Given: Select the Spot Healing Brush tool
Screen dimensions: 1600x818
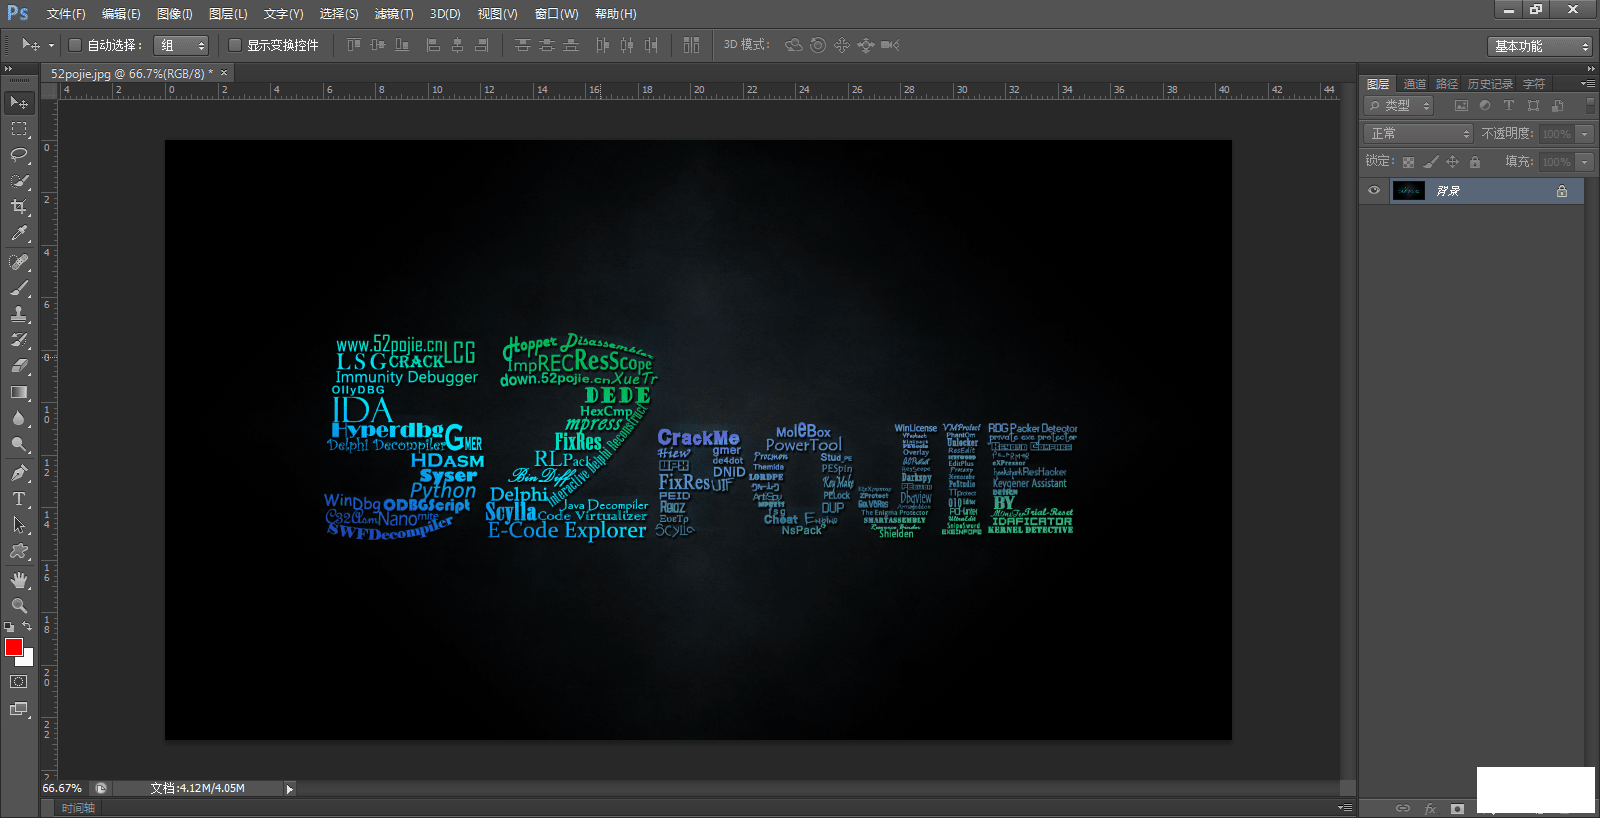Looking at the screenshot, I should [19, 262].
